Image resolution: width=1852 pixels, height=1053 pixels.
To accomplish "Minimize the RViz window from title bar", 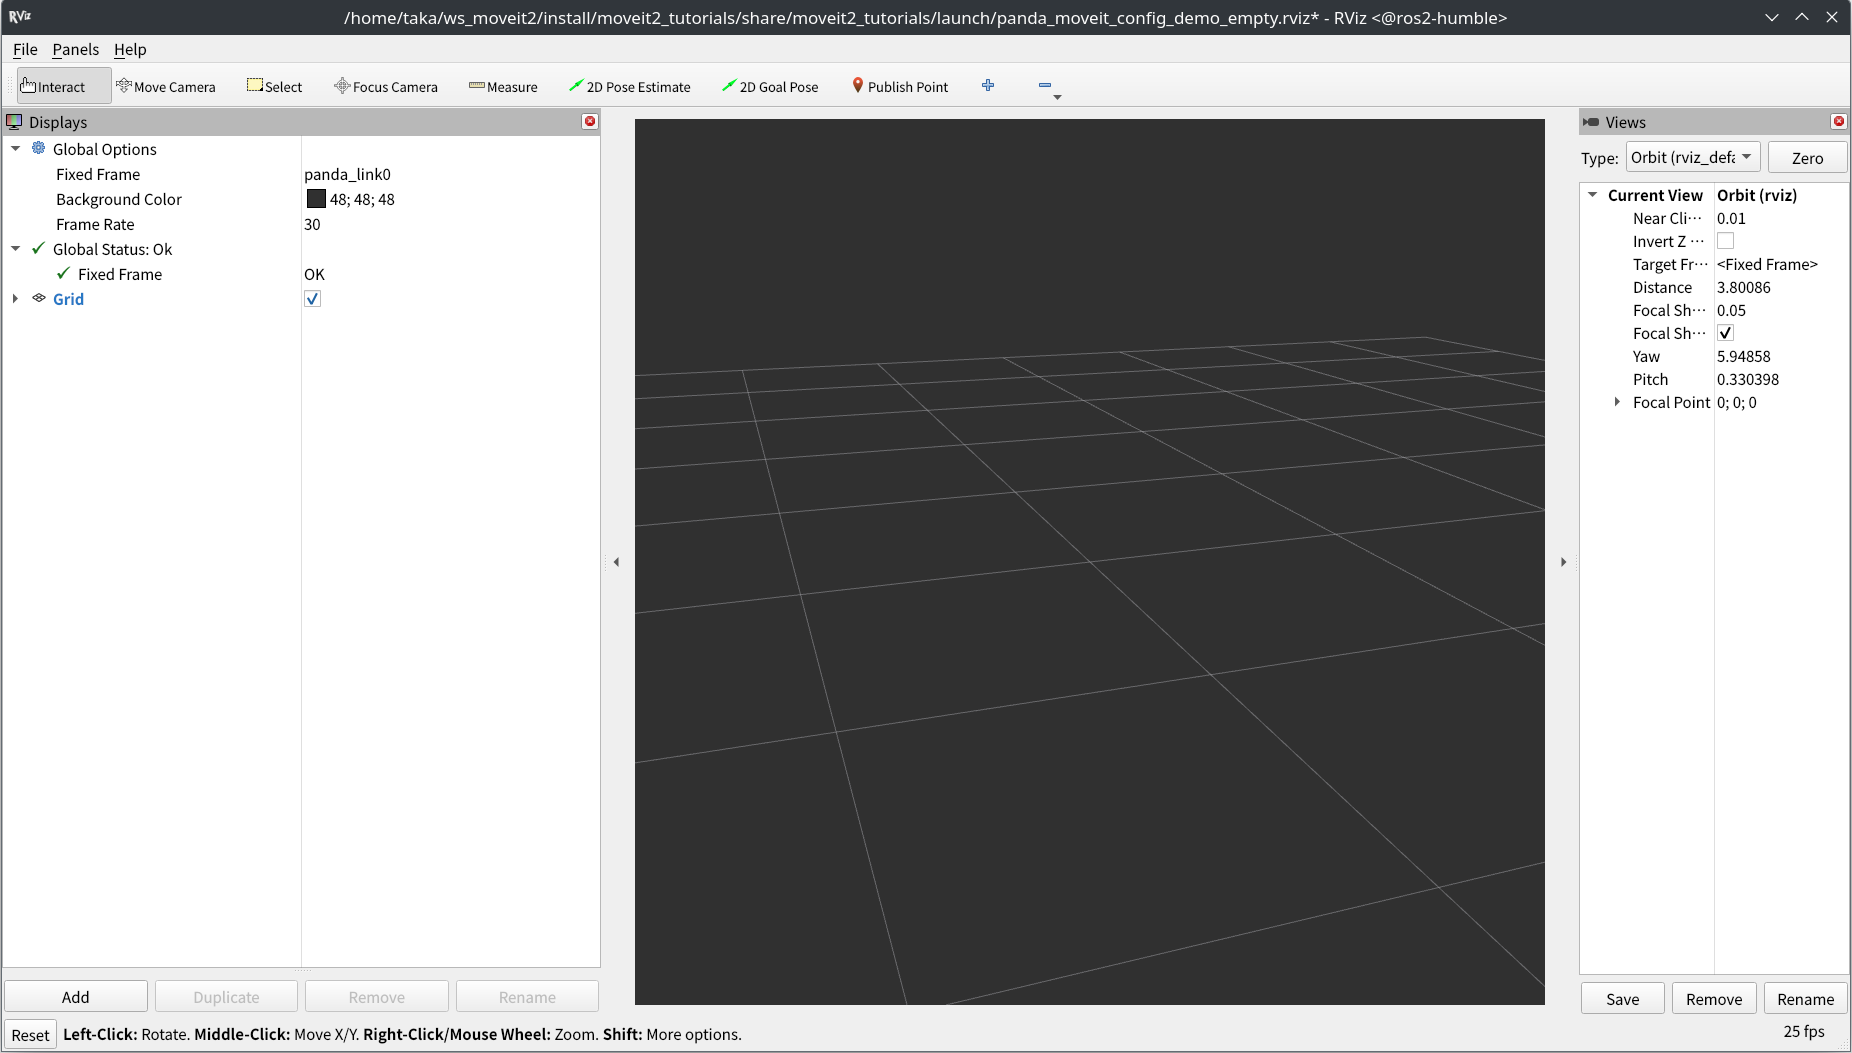I will (1771, 17).
